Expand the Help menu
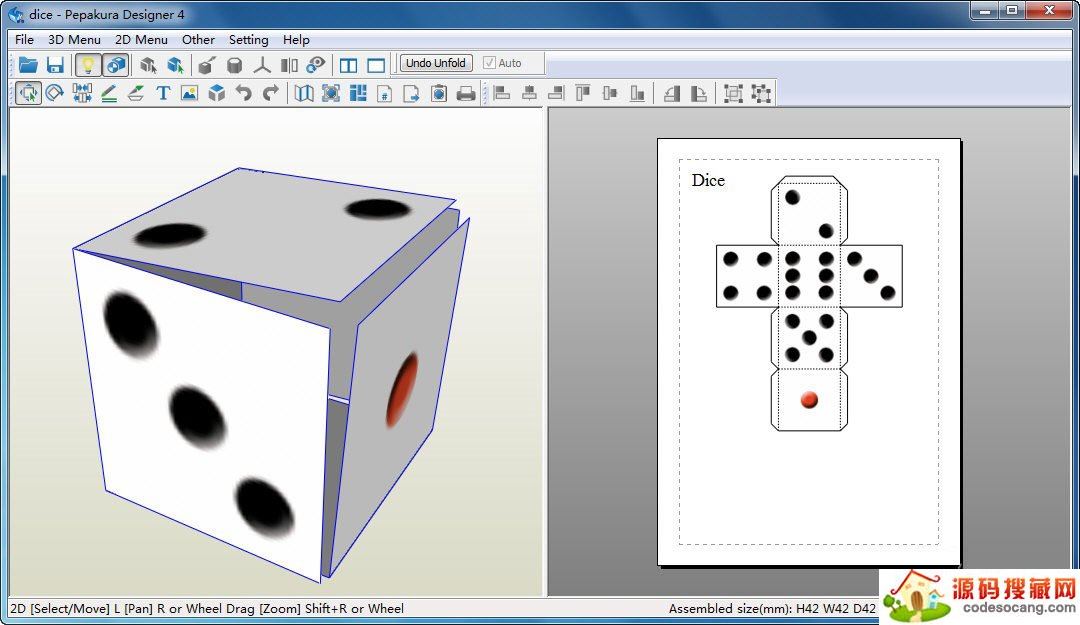Image resolution: width=1080 pixels, height=625 pixels. pyautogui.click(x=296, y=39)
